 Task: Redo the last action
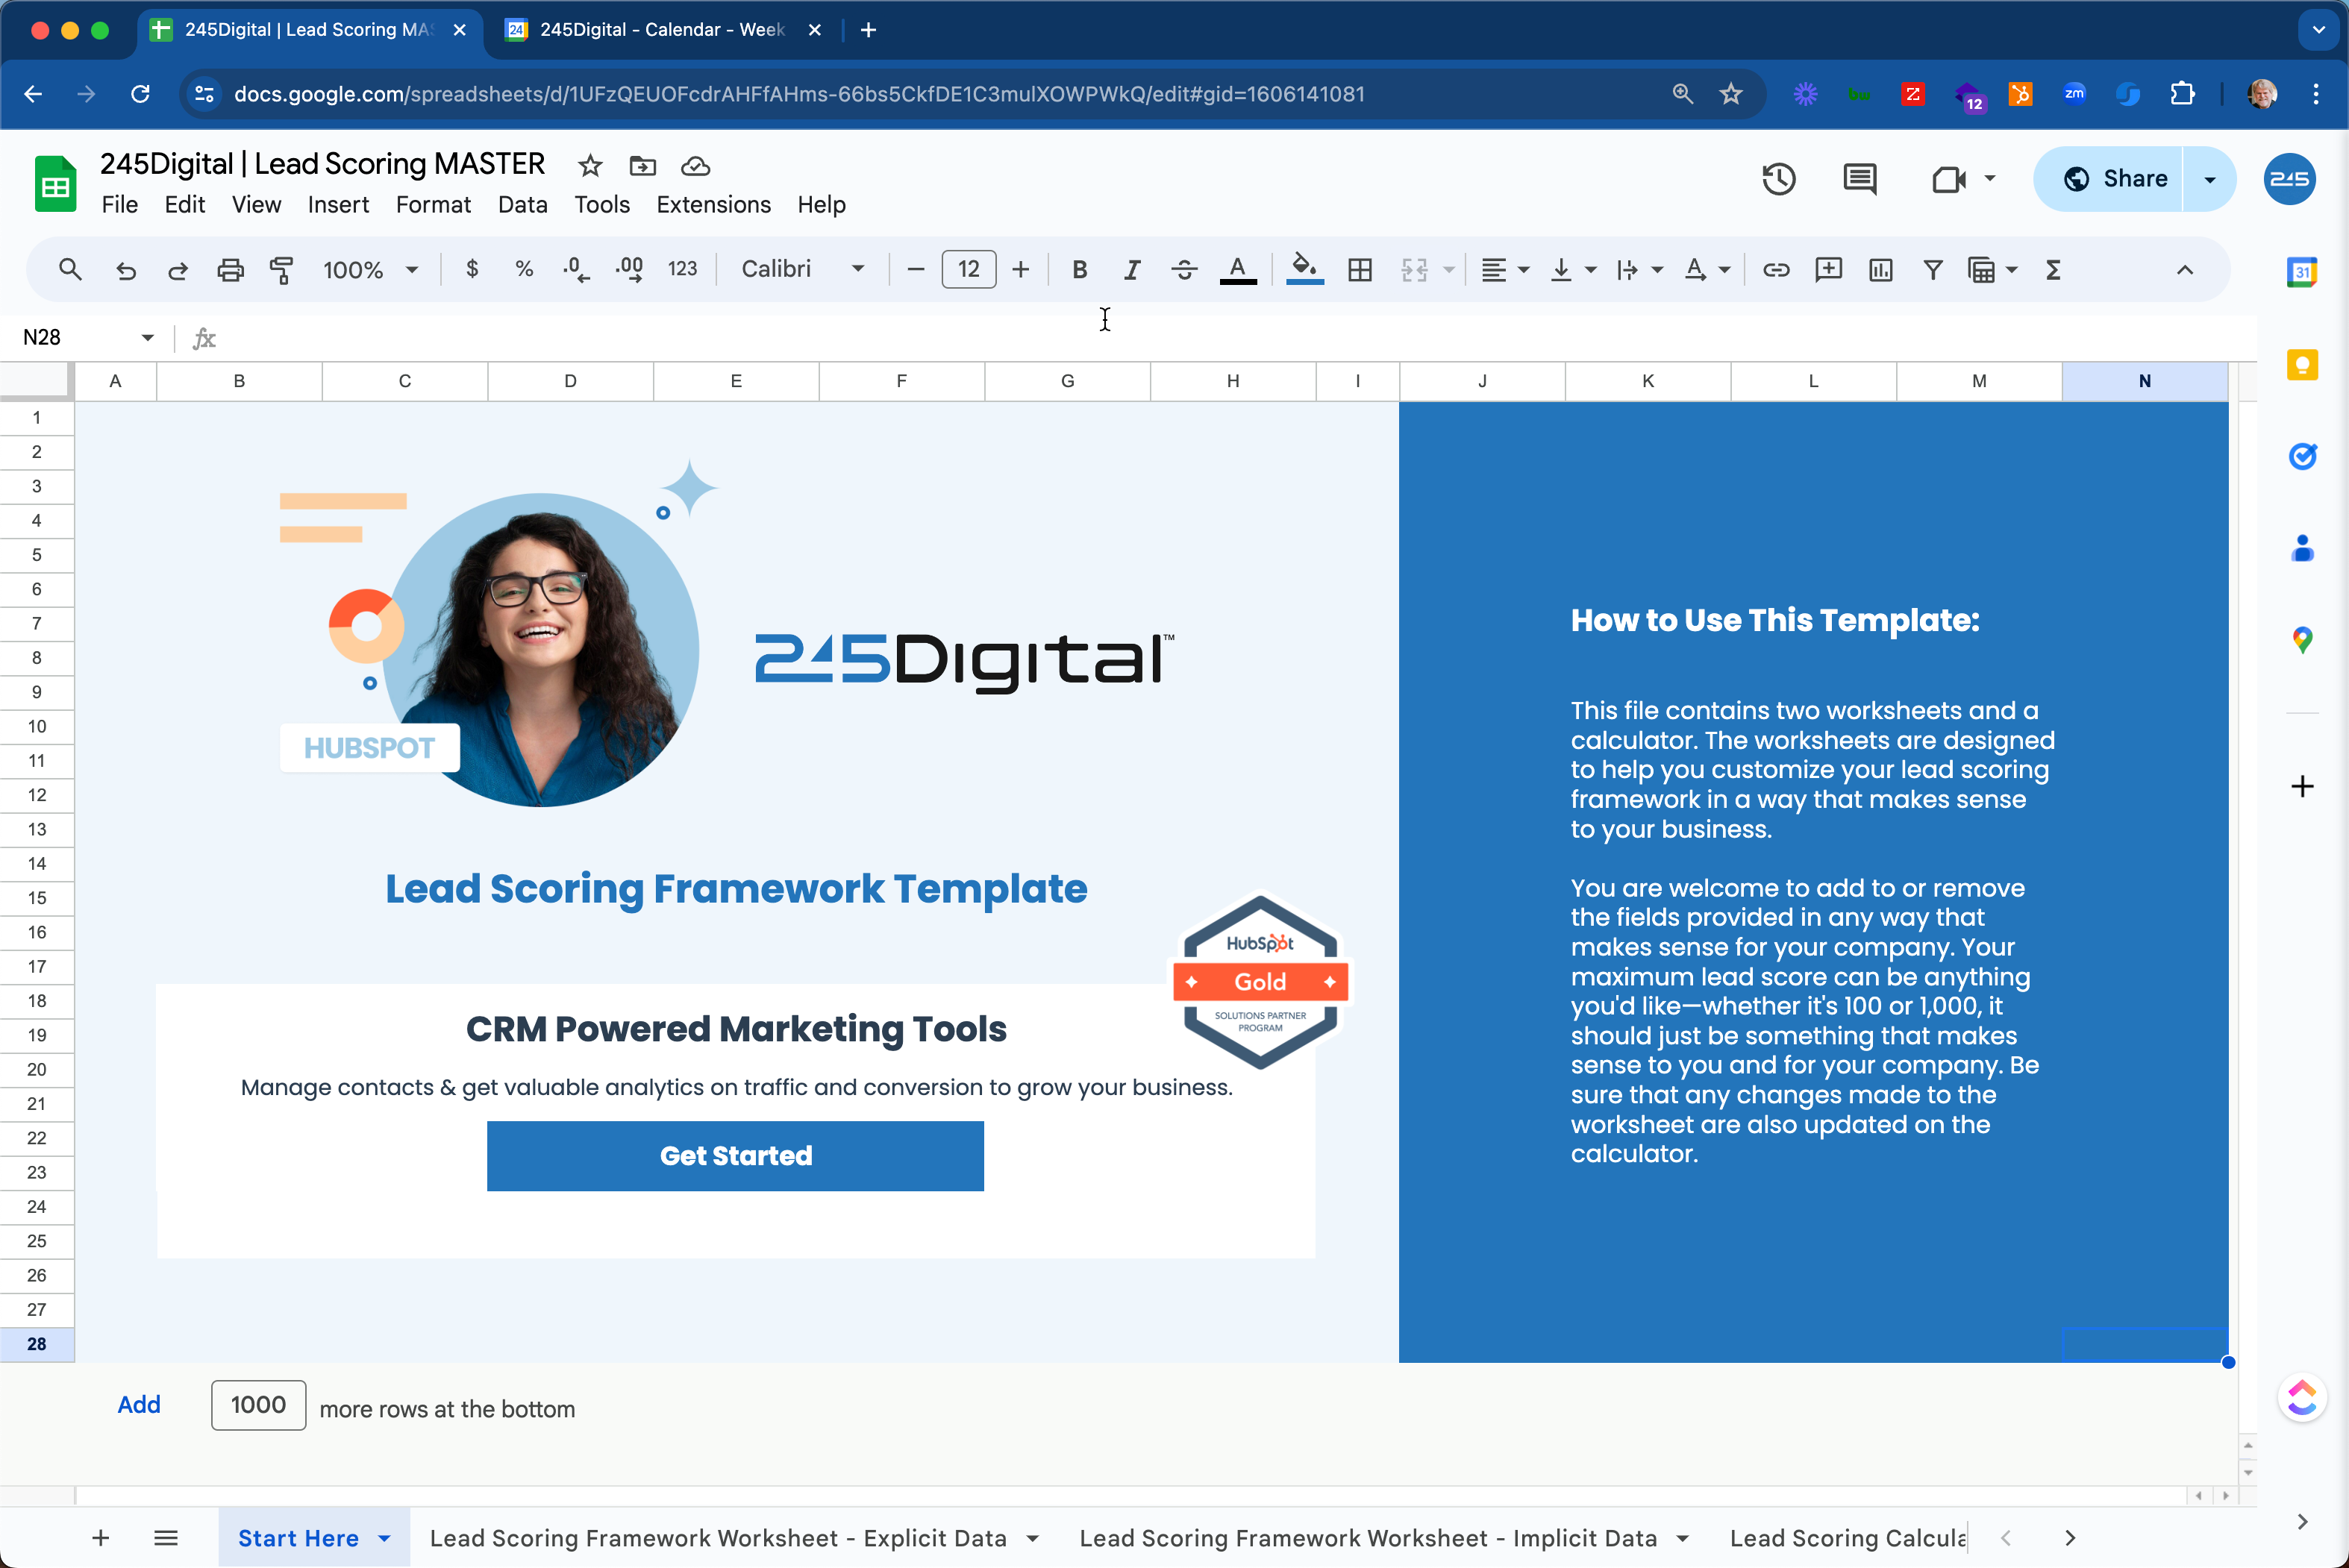point(178,270)
